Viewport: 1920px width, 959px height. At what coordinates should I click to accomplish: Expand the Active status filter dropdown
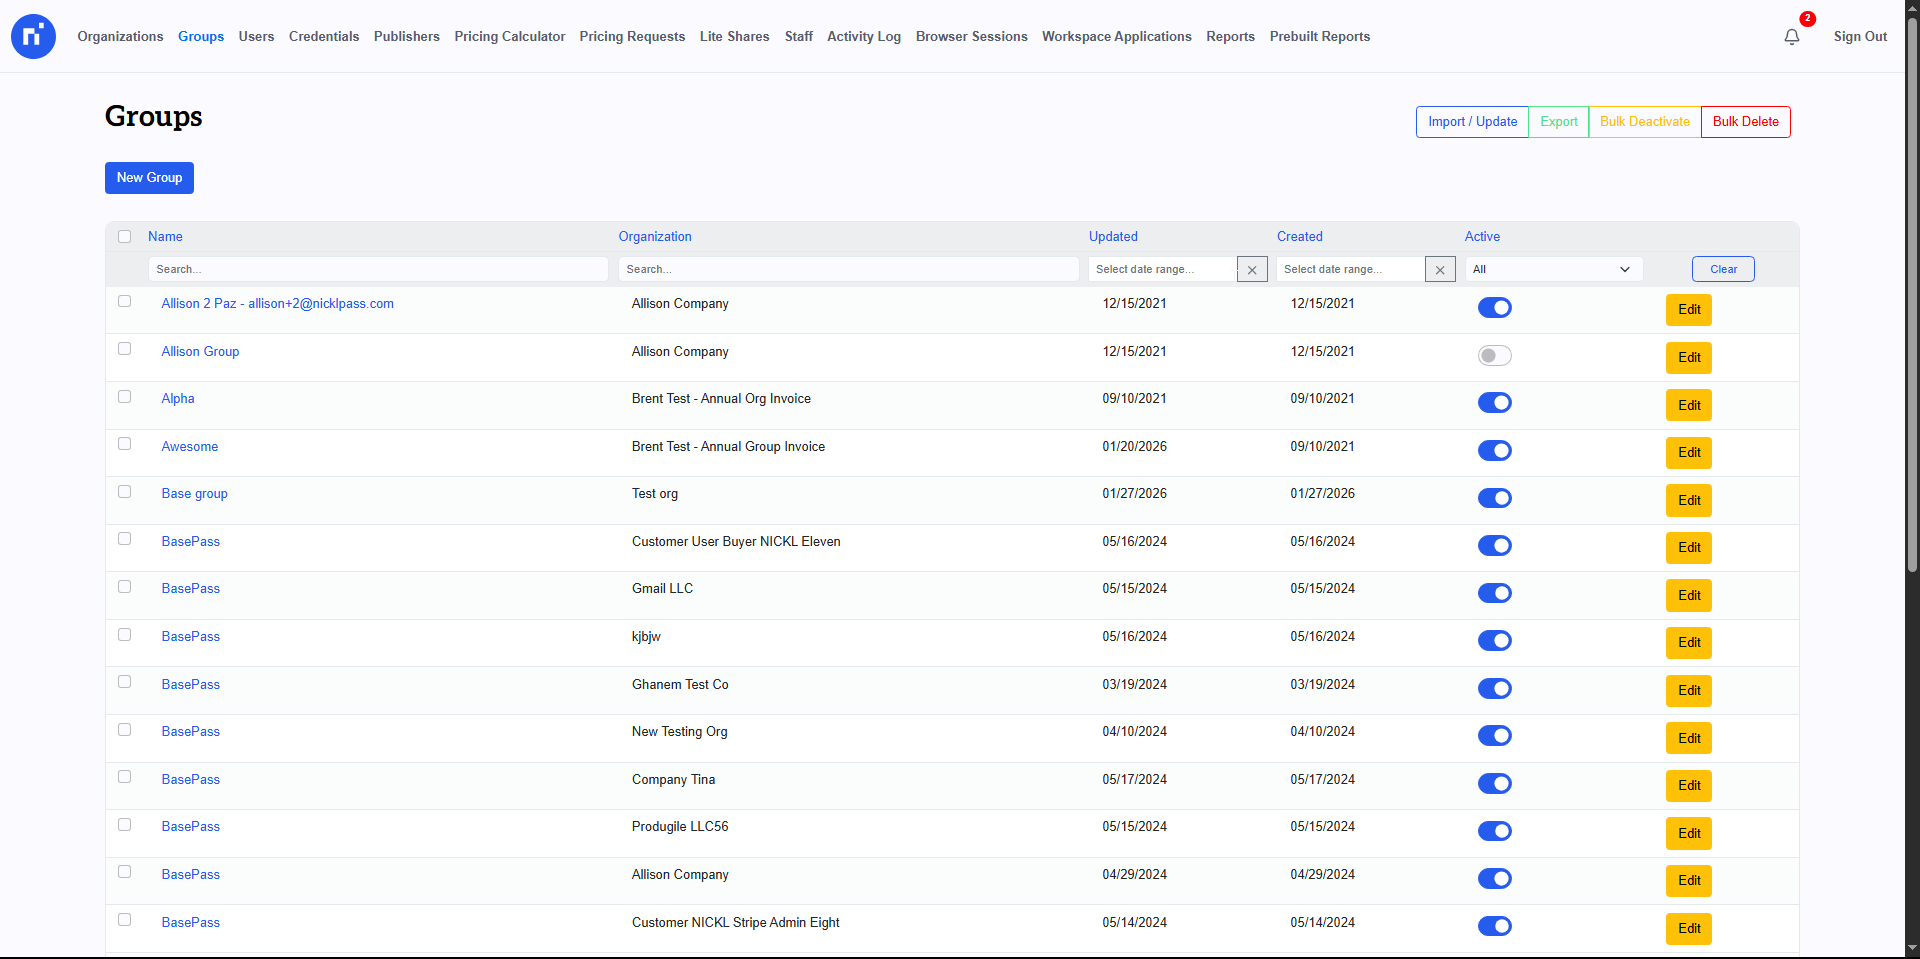pos(1552,270)
